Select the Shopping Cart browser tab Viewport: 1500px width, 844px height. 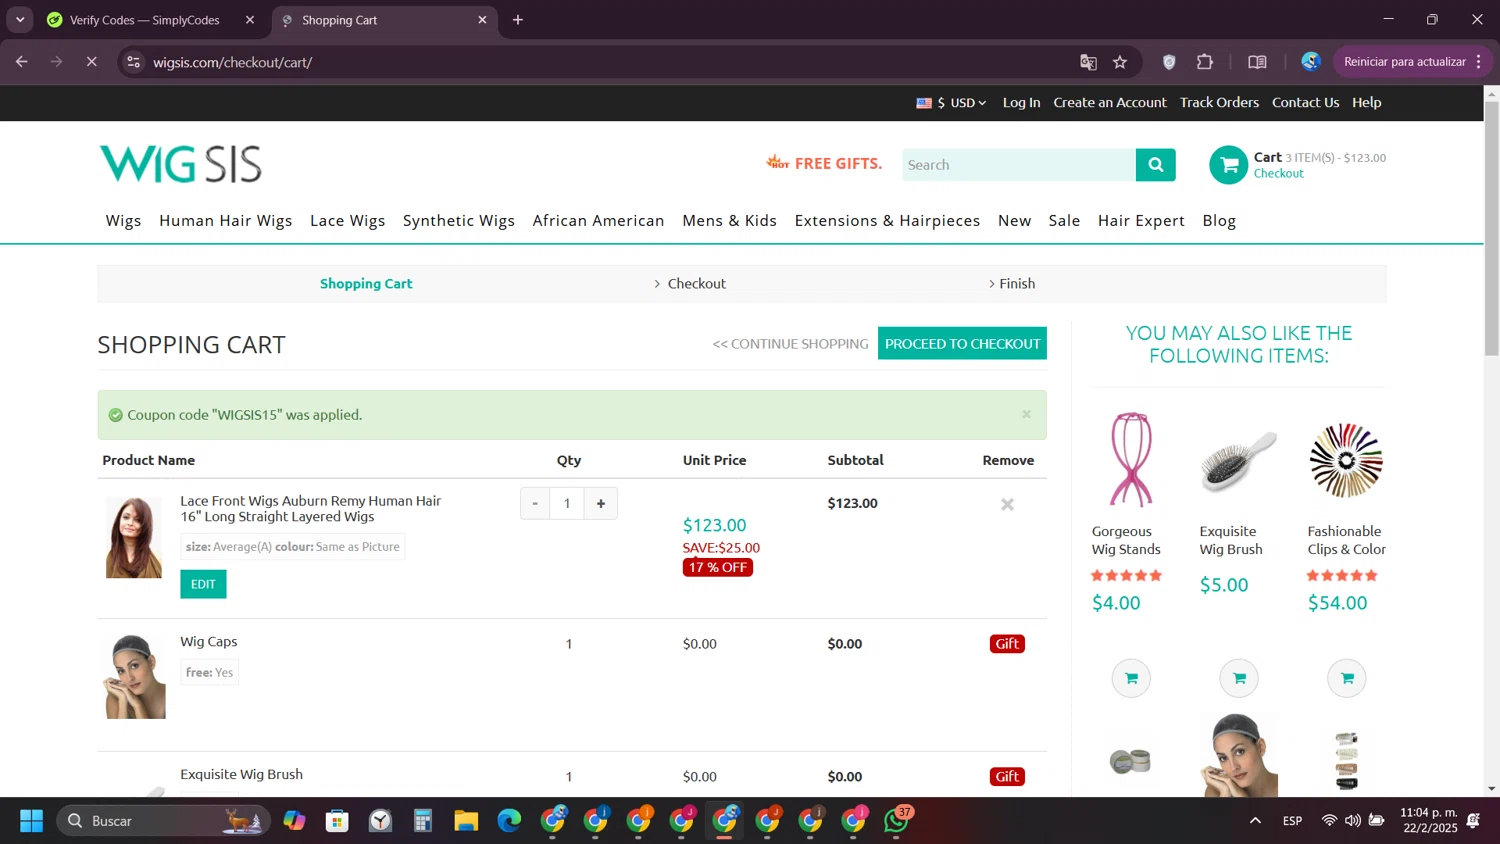point(384,20)
